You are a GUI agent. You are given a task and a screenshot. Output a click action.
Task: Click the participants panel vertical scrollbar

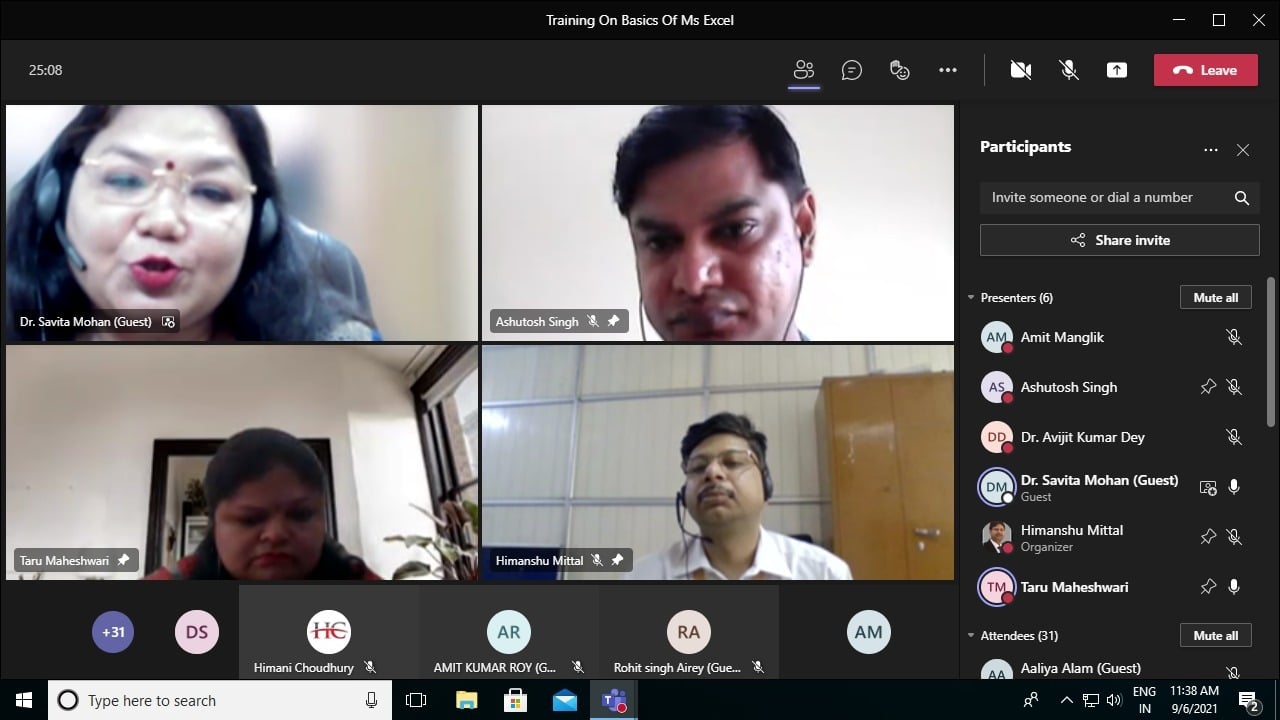pos(1271,350)
